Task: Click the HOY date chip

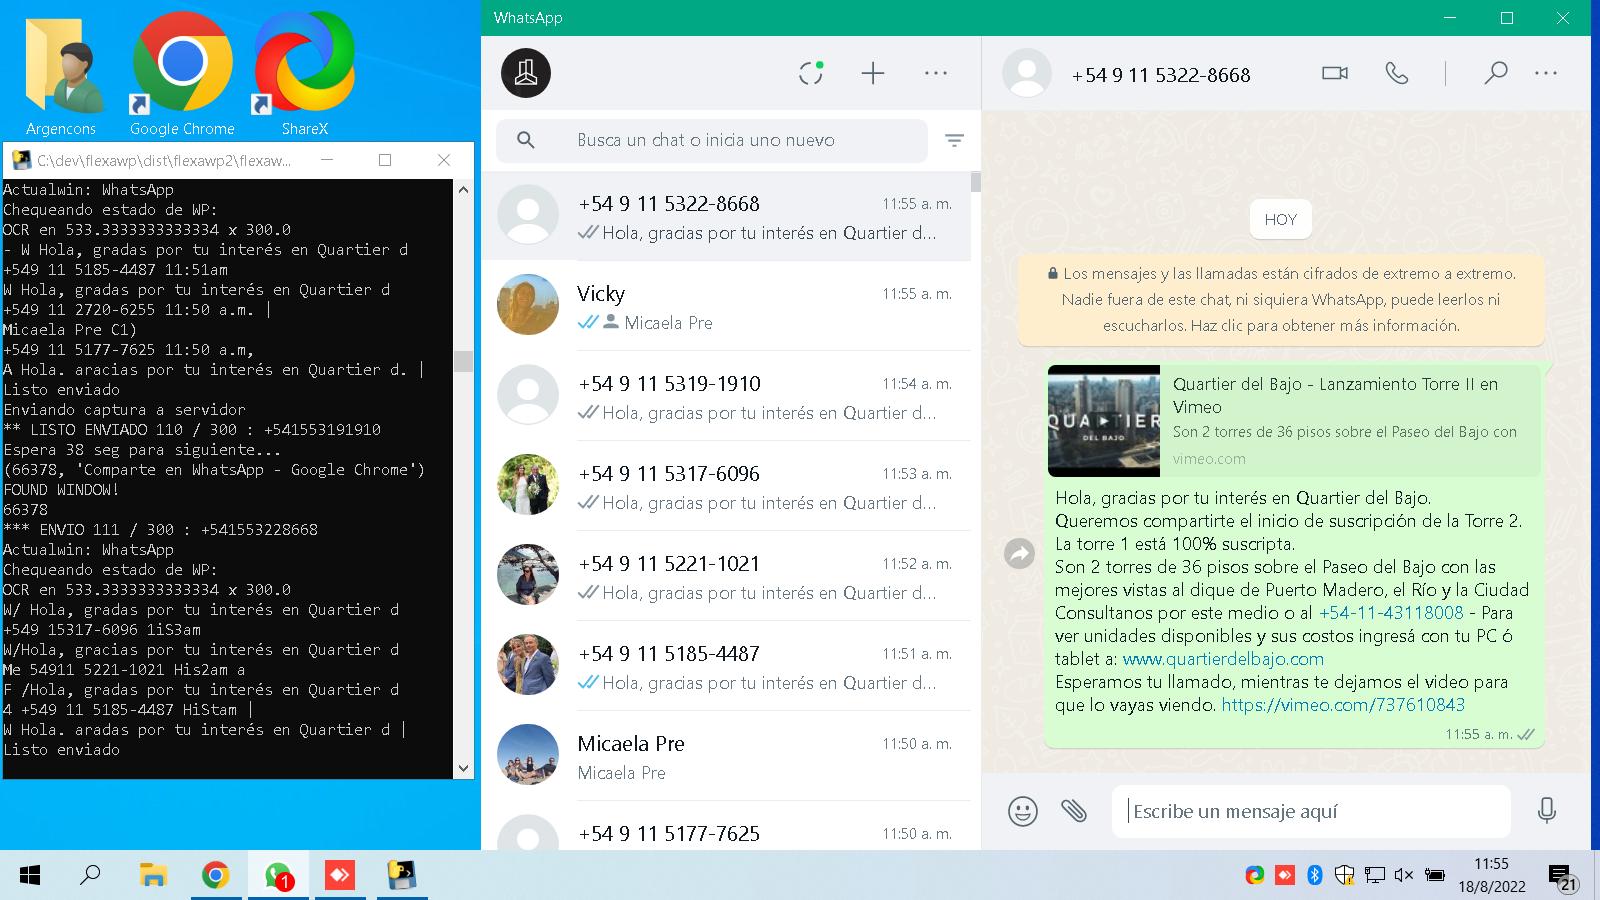Action: [1281, 220]
